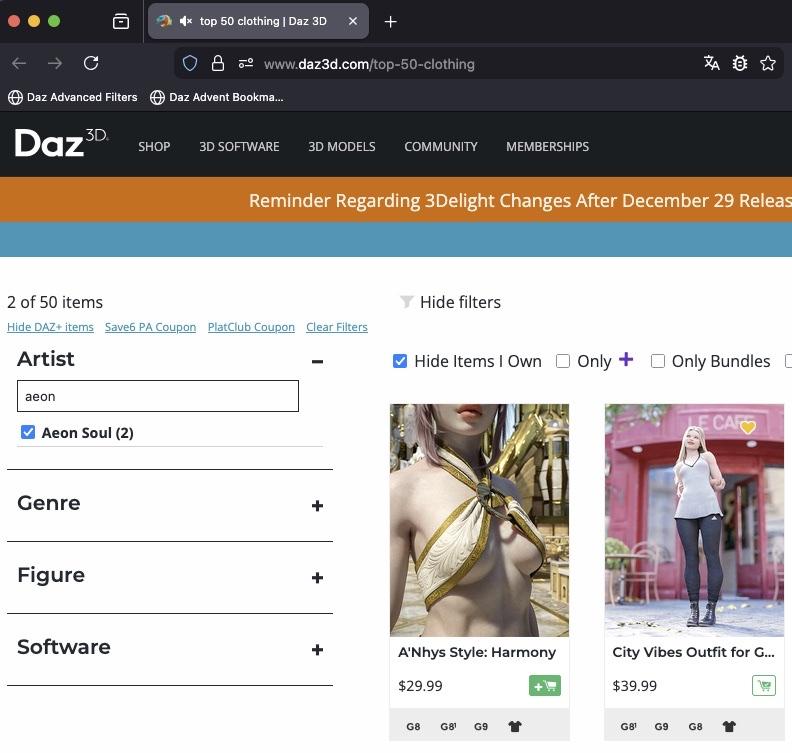Open the Daz Advanced Filters bookmark
Screen dimensions: 792x753
pyautogui.click(x=73, y=97)
